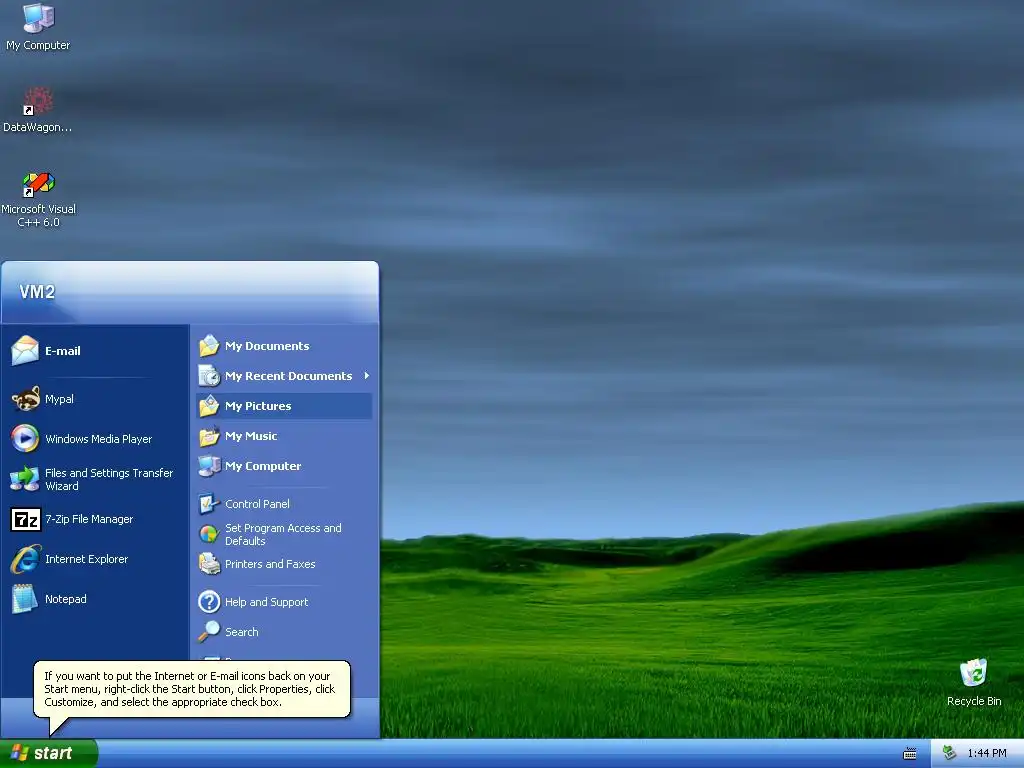Expand My Recent Documents submenu arrow
Viewport: 1024px width, 768px height.
366,376
